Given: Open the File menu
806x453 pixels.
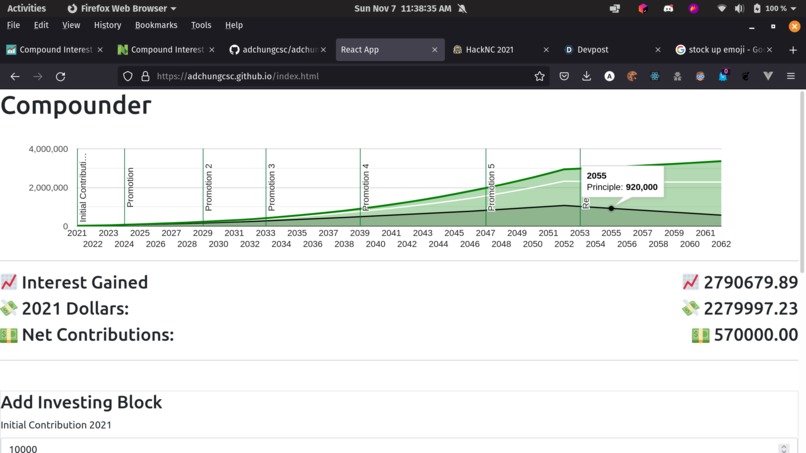Looking at the screenshot, I should (13, 25).
